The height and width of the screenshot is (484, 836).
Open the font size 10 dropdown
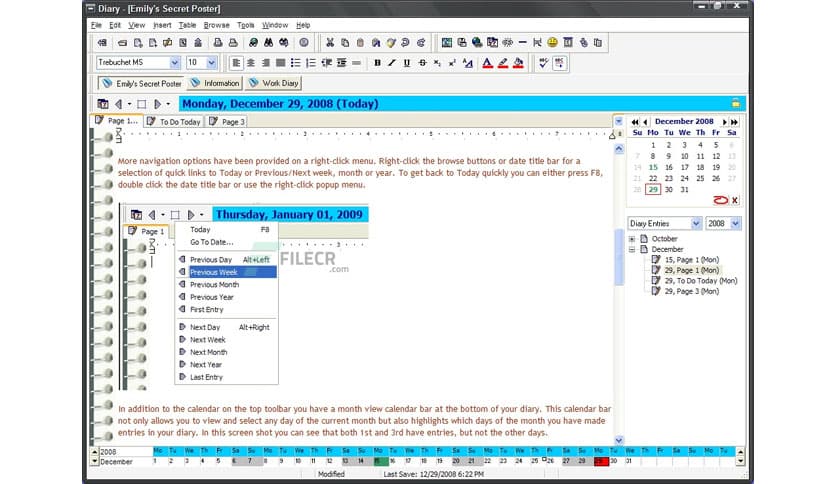click(x=211, y=63)
